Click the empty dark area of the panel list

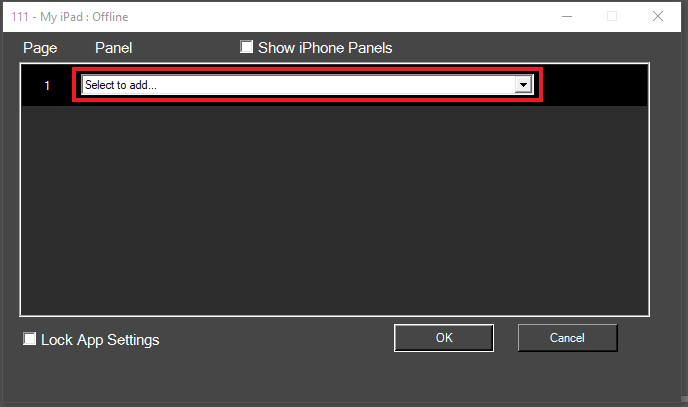(x=334, y=211)
